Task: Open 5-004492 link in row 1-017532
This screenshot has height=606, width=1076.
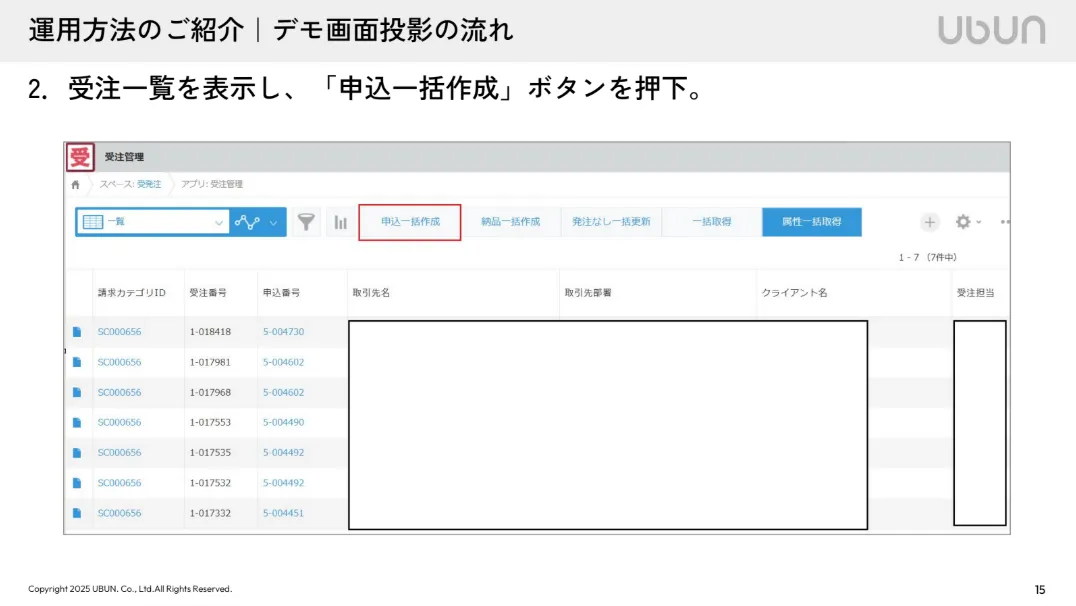Action: 283,482
